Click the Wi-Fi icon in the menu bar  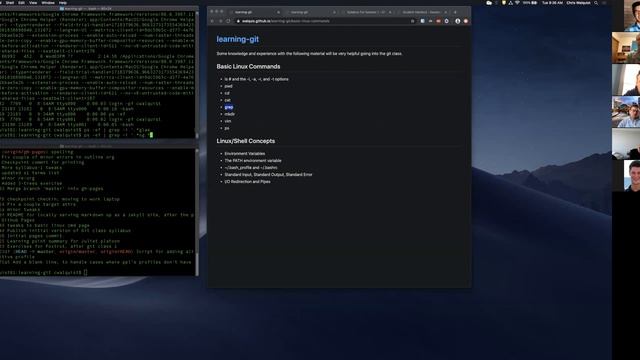tap(518, 2)
